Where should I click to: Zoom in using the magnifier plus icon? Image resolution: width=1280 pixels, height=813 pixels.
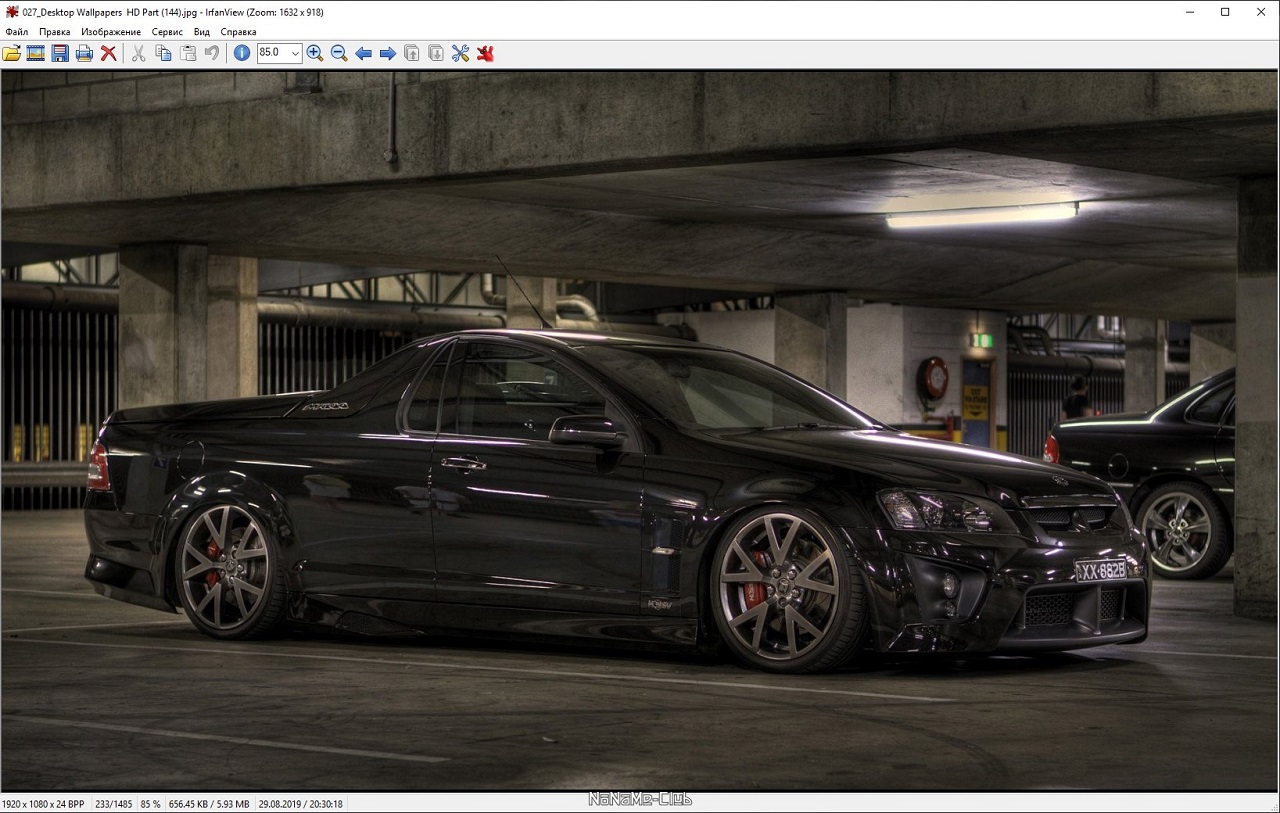point(315,54)
